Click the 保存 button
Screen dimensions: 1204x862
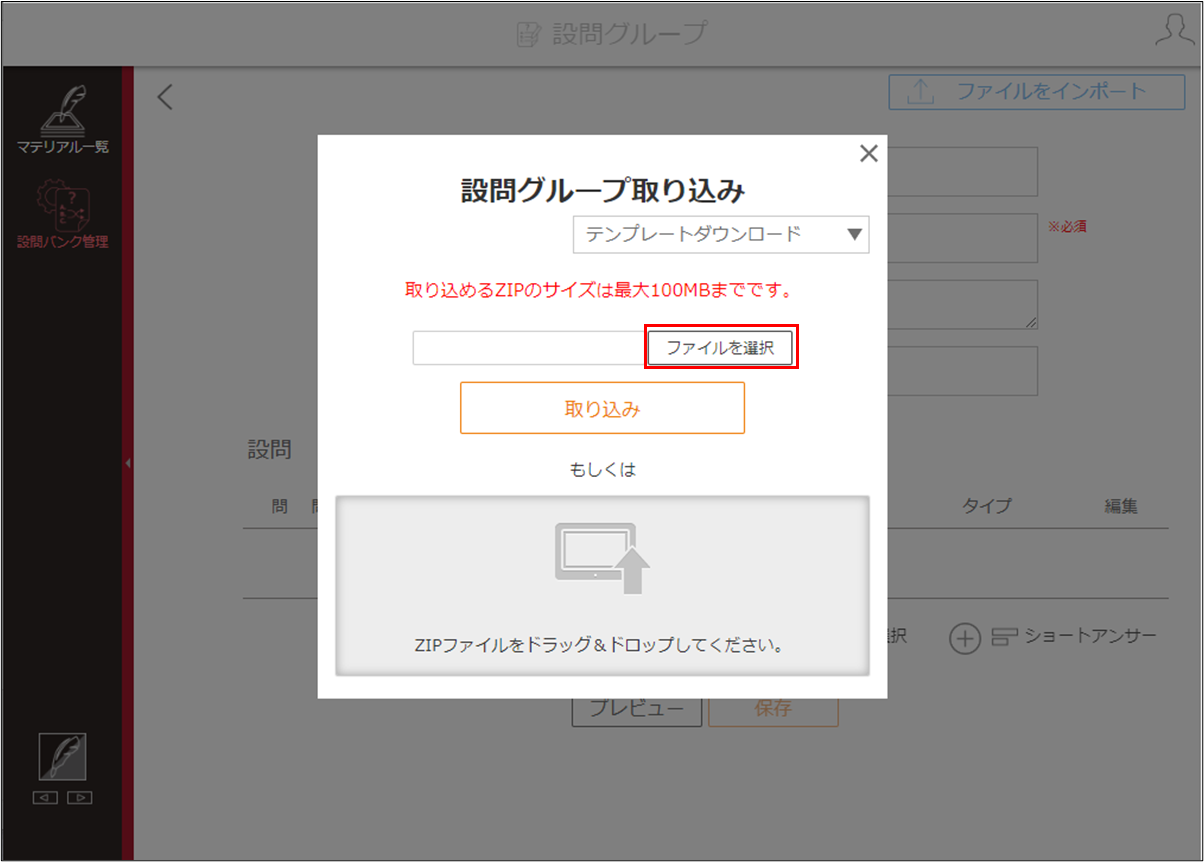click(x=773, y=708)
